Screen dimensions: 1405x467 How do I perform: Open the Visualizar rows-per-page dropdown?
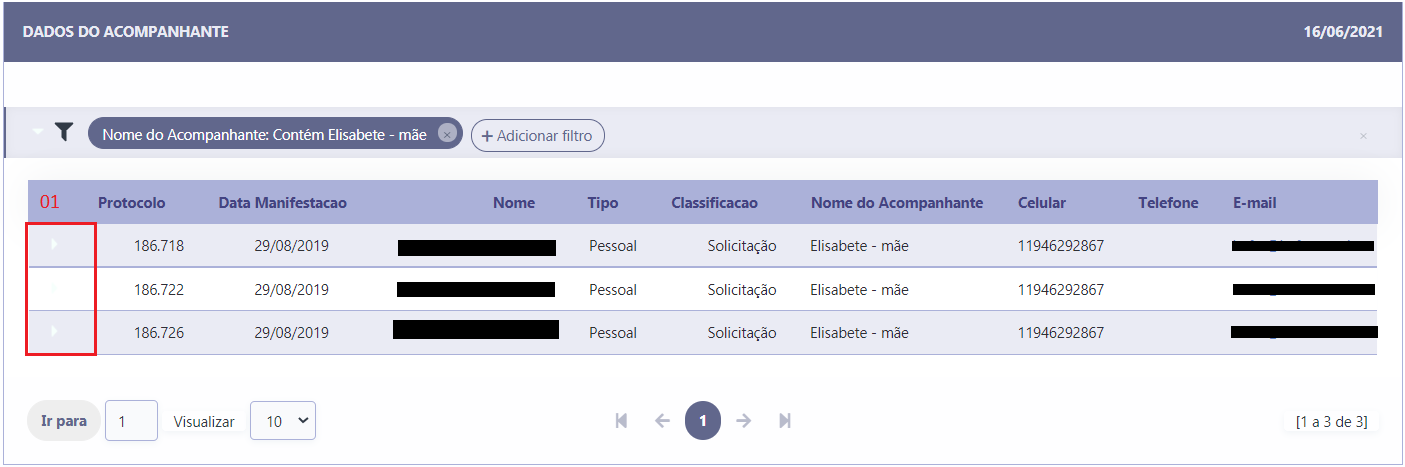(283, 421)
